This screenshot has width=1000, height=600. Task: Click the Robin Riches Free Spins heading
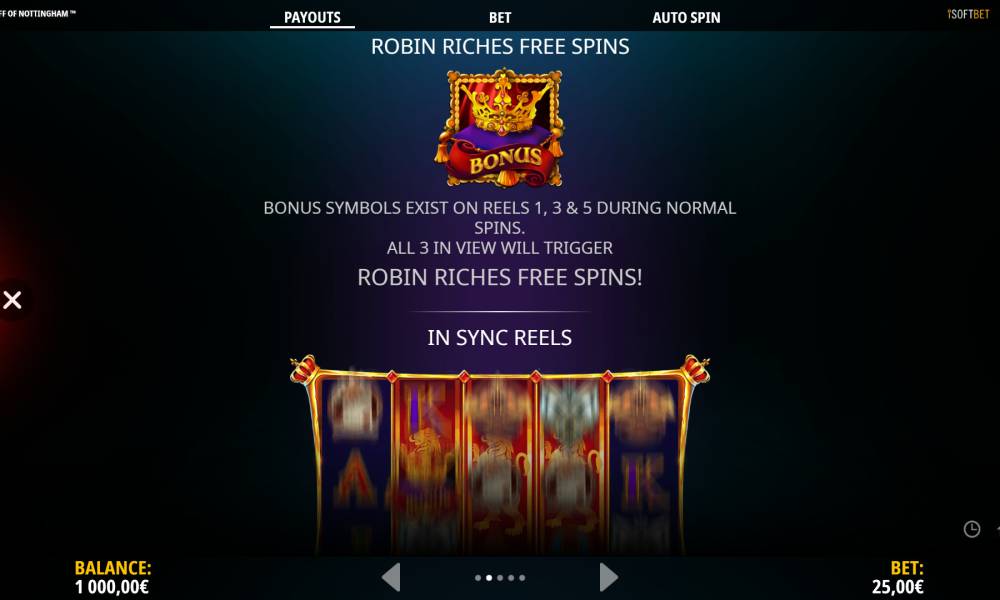tap(500, 47)
